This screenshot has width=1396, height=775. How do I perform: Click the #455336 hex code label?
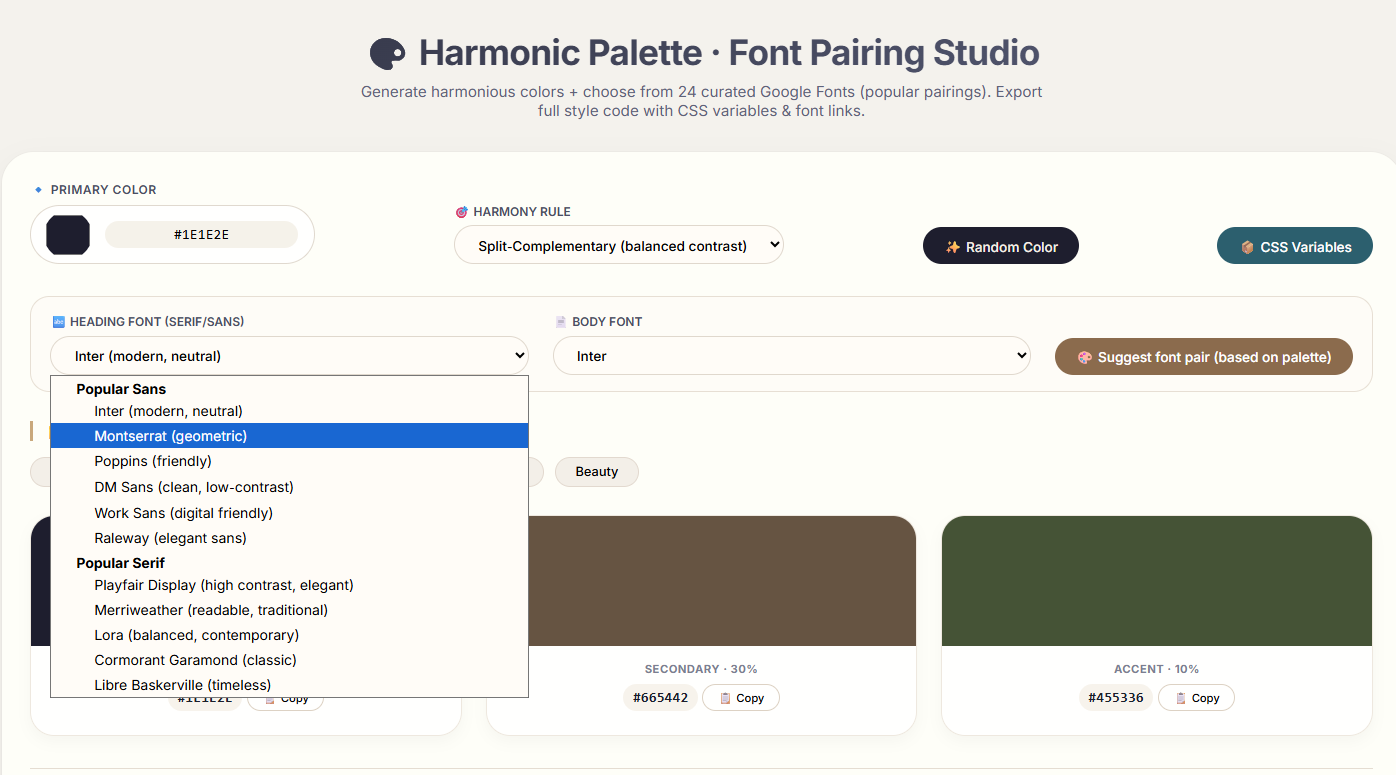1116,698
